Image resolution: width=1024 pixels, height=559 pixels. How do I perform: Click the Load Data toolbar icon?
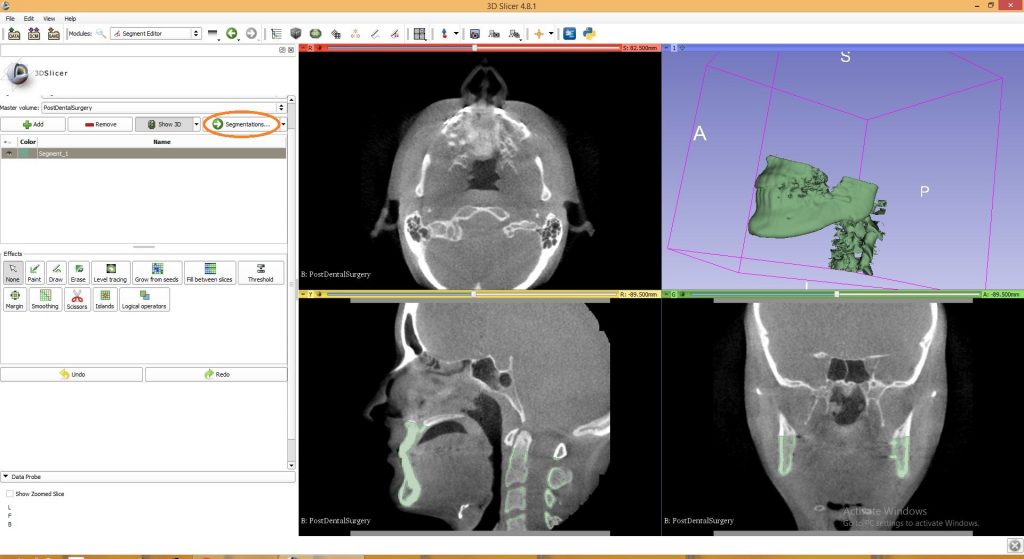click(x=14, y=33)
